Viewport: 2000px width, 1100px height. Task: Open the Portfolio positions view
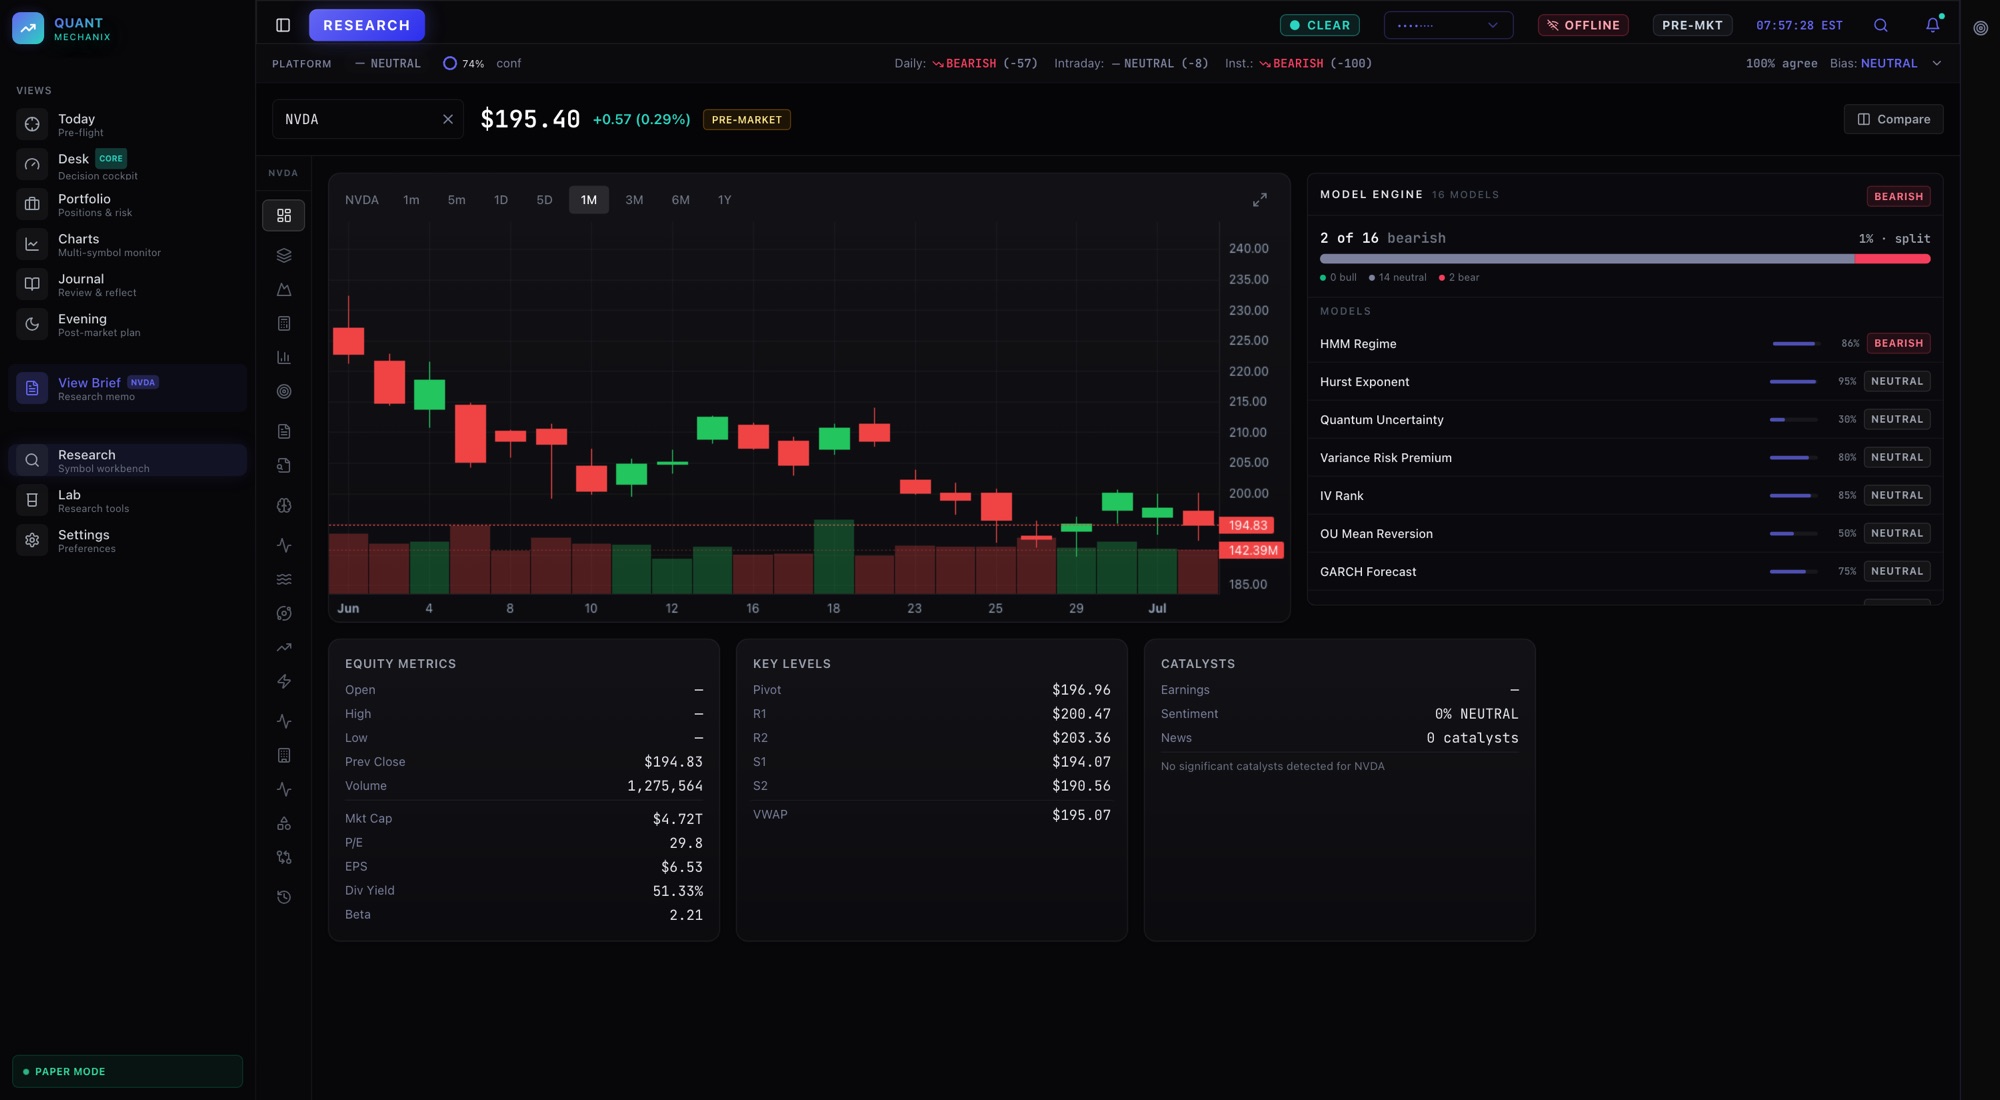(127, 205)
